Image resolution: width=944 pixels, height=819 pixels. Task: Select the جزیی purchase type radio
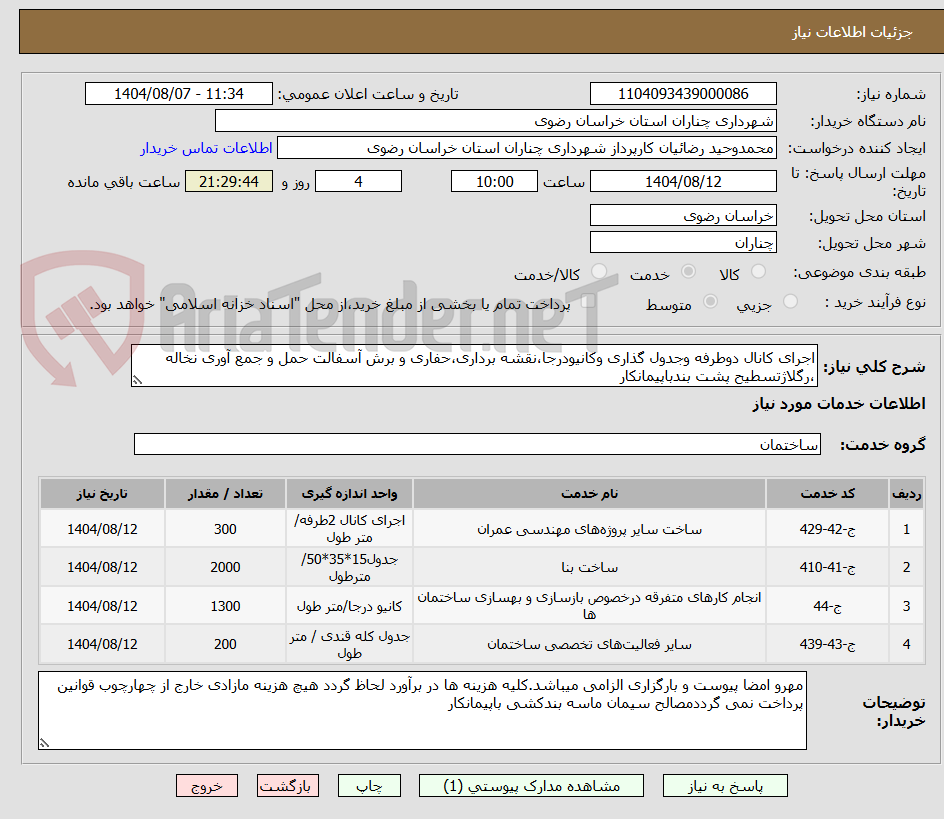pos(790,302)
